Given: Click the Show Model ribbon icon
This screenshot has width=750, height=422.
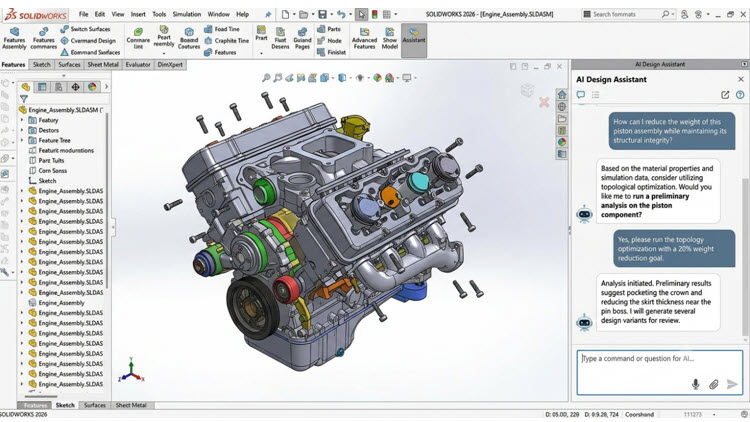Looking at the screenshot, I should [390, 38].
